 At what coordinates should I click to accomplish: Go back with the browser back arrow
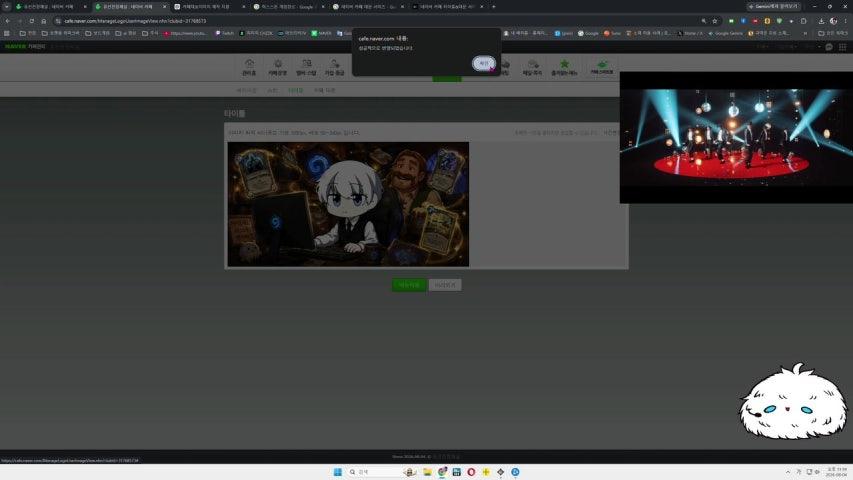(x=8, y=21)
